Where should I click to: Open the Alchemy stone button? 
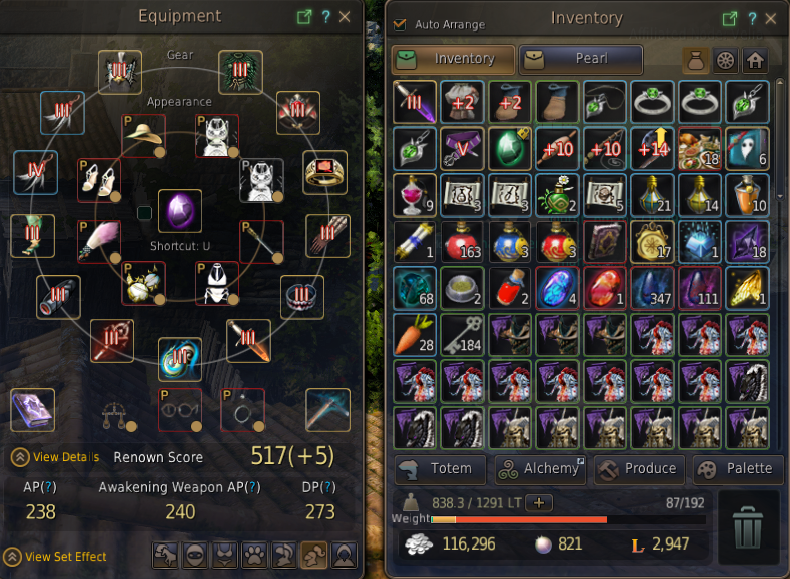click(x=540, y=469)
